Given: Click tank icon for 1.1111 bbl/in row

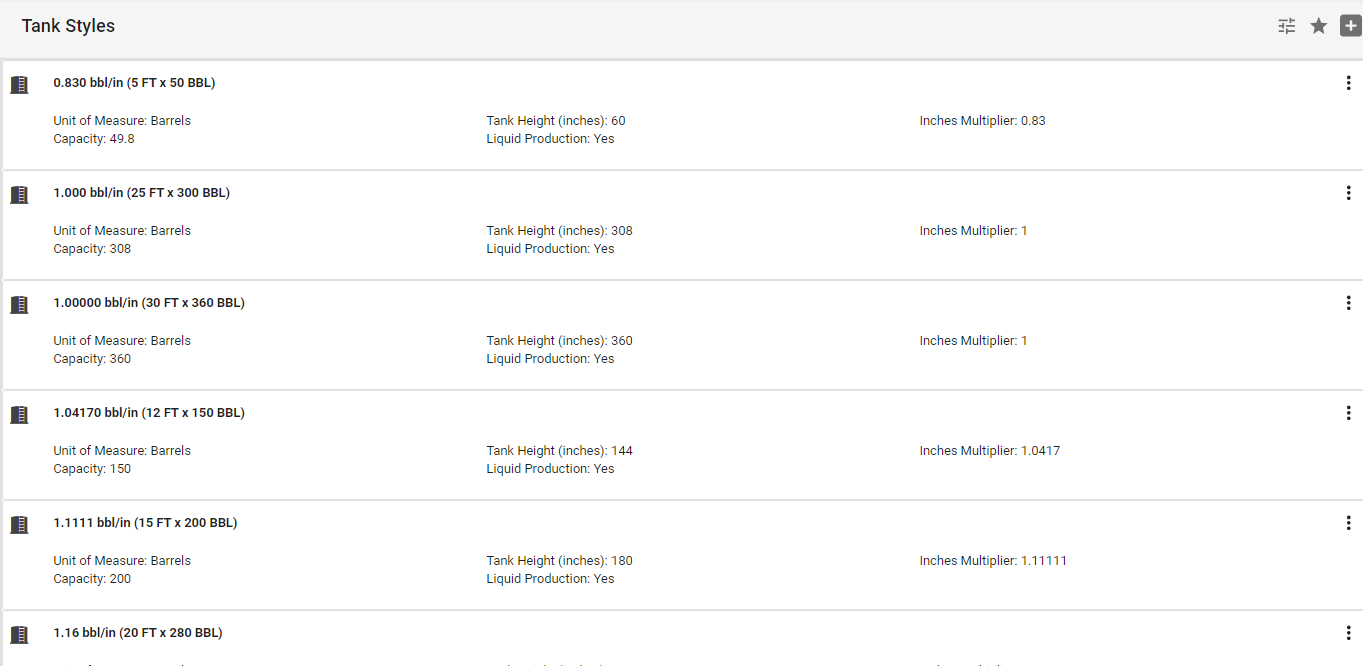Looking at the screenshot, I should coord(19,525).
